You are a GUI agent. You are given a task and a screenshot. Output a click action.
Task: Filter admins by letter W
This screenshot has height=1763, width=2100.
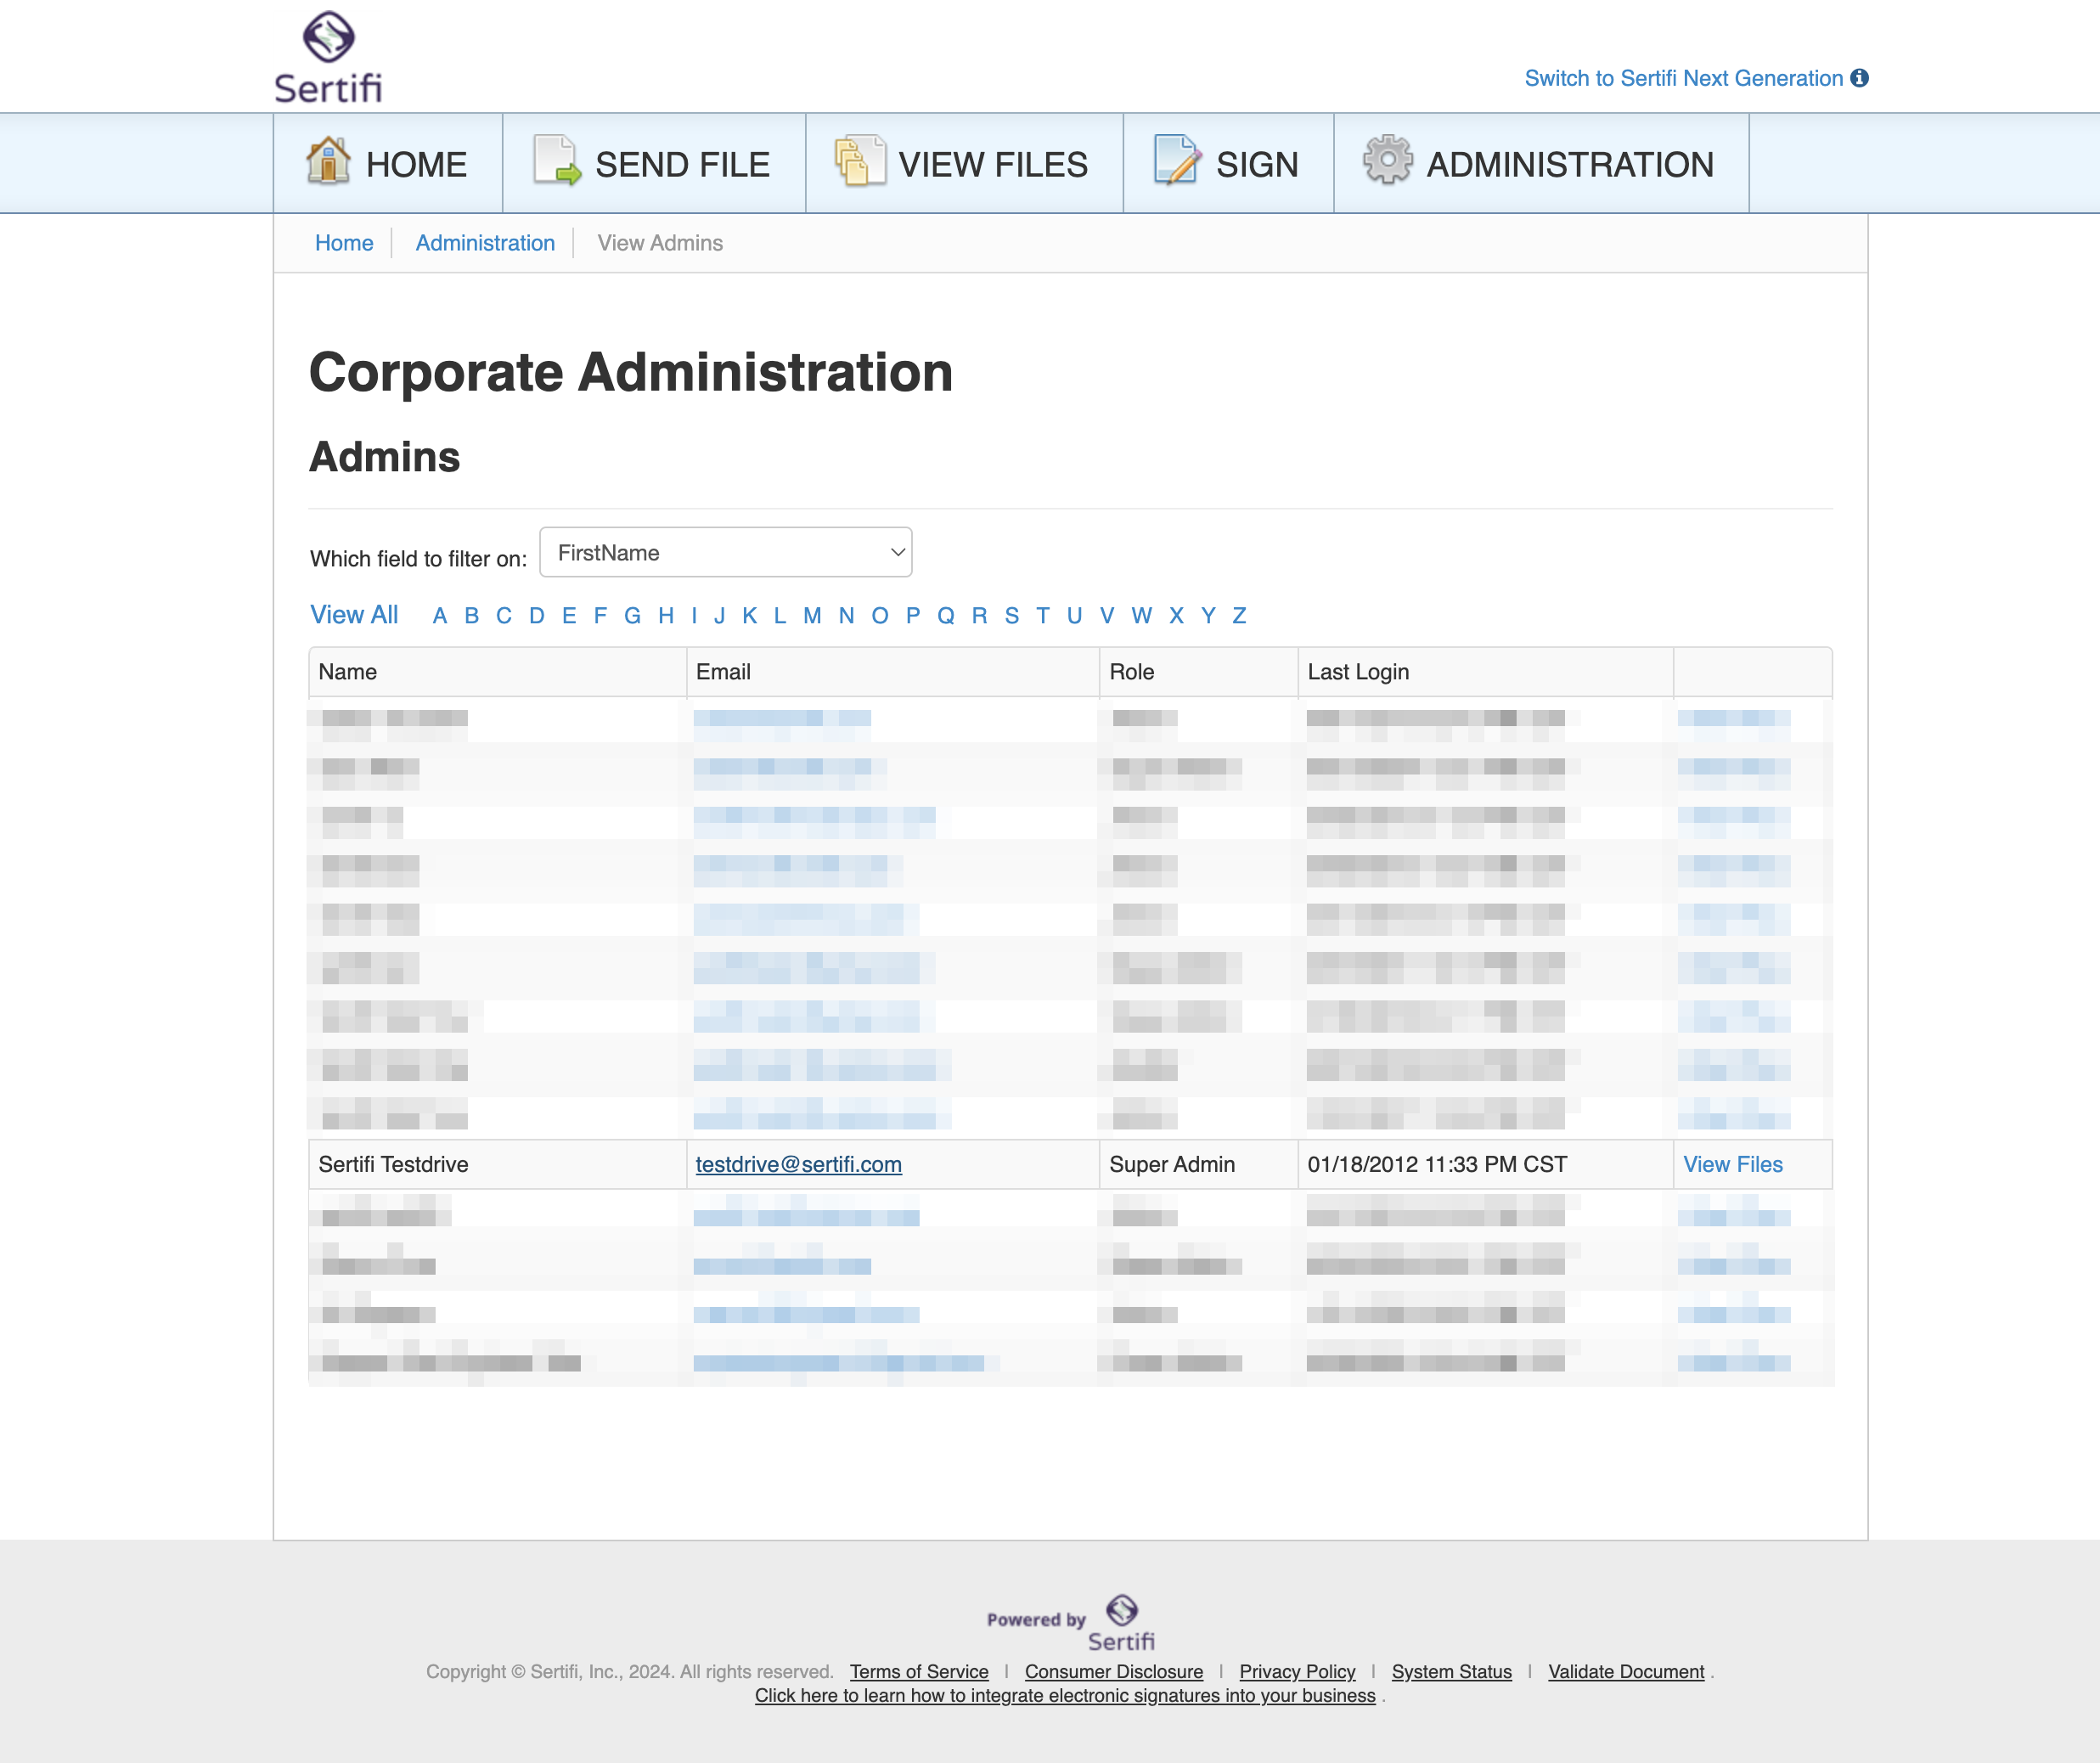[1142, 616]
